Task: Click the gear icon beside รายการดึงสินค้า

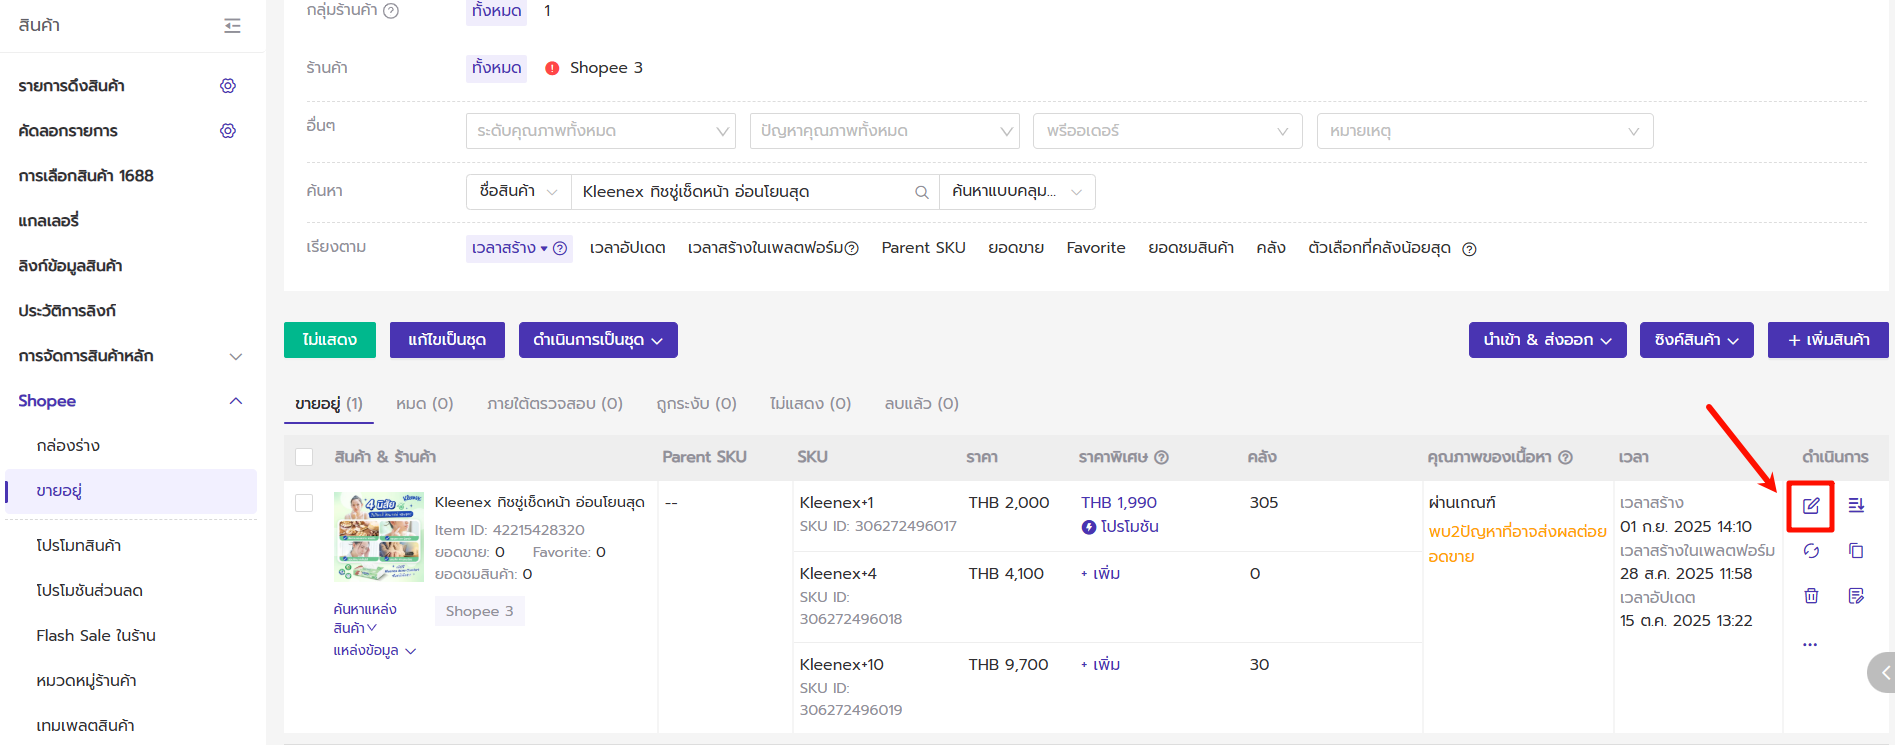Action: pyautogui.click(x=228, y=86)
